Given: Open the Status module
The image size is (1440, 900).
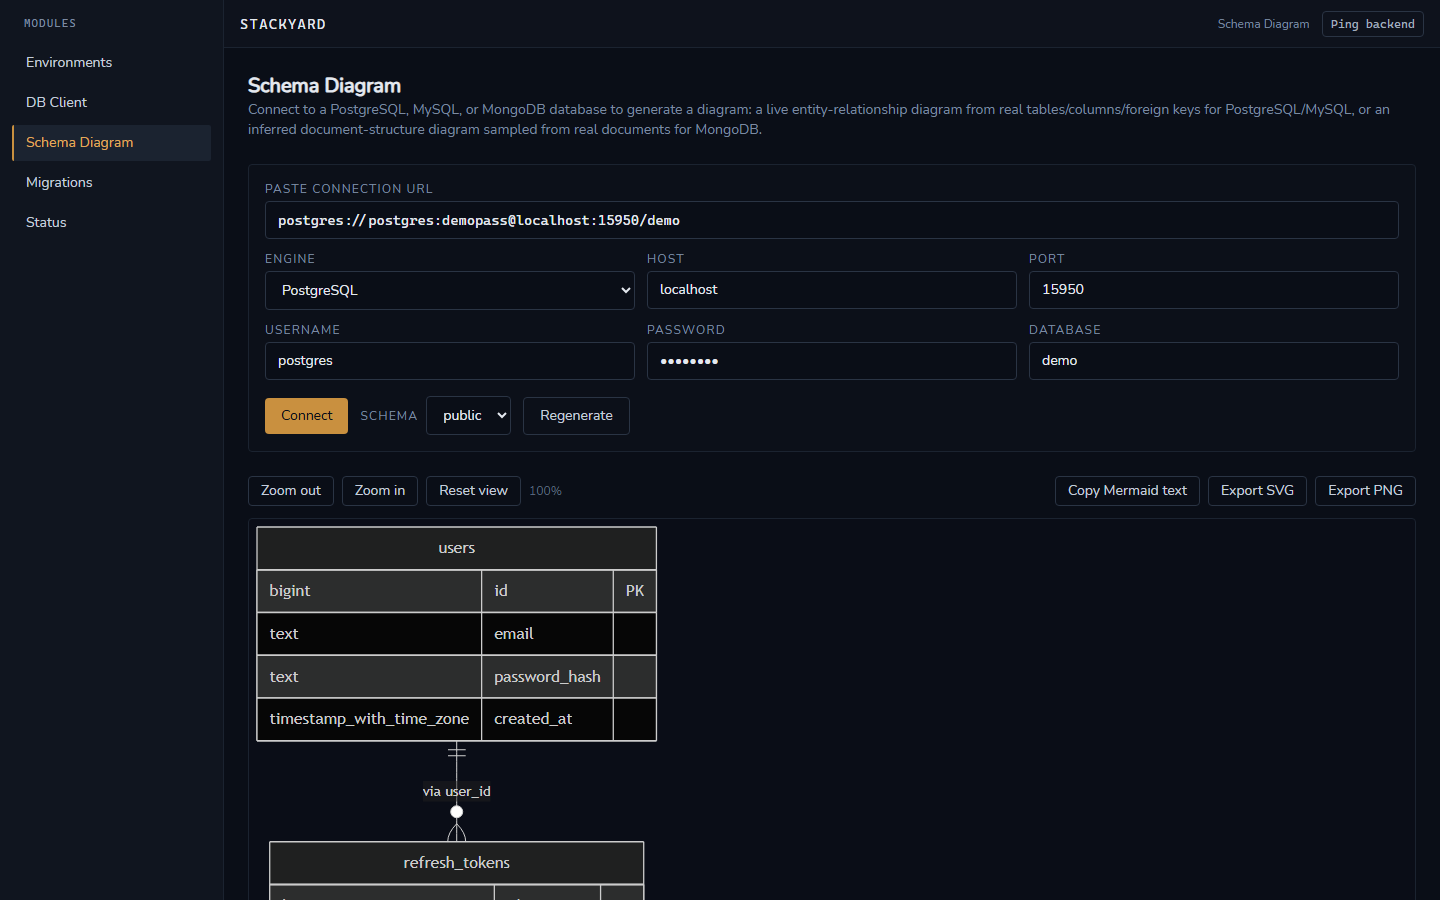Looking at the screenshot, I should tap(111, 222).
